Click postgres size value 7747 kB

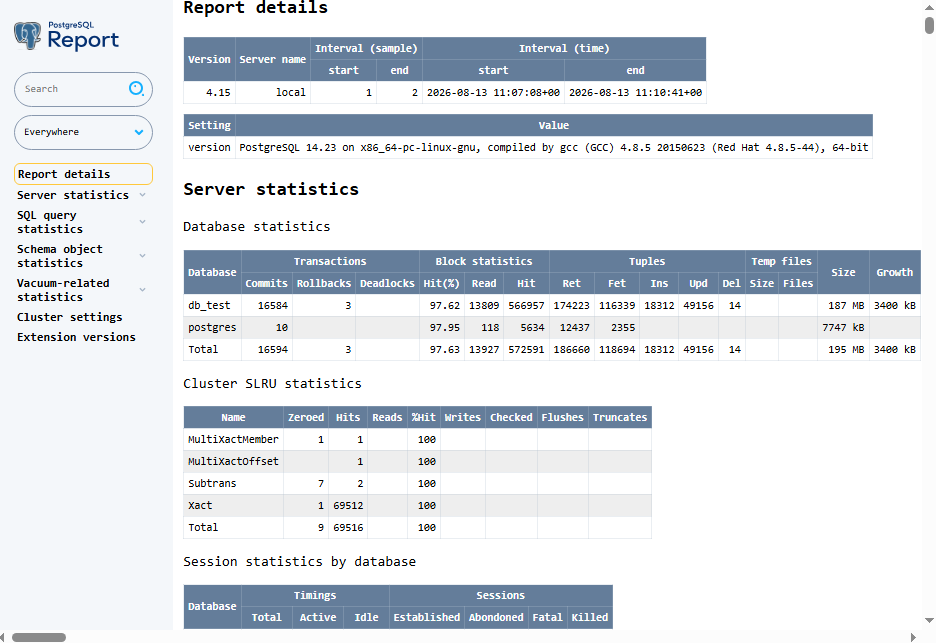843,328
